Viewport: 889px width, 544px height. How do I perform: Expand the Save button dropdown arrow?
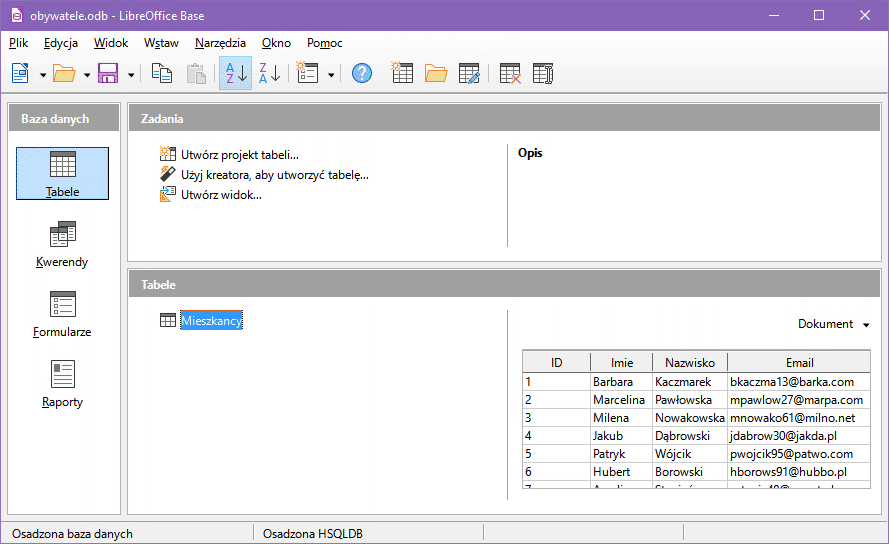point(131,75)
